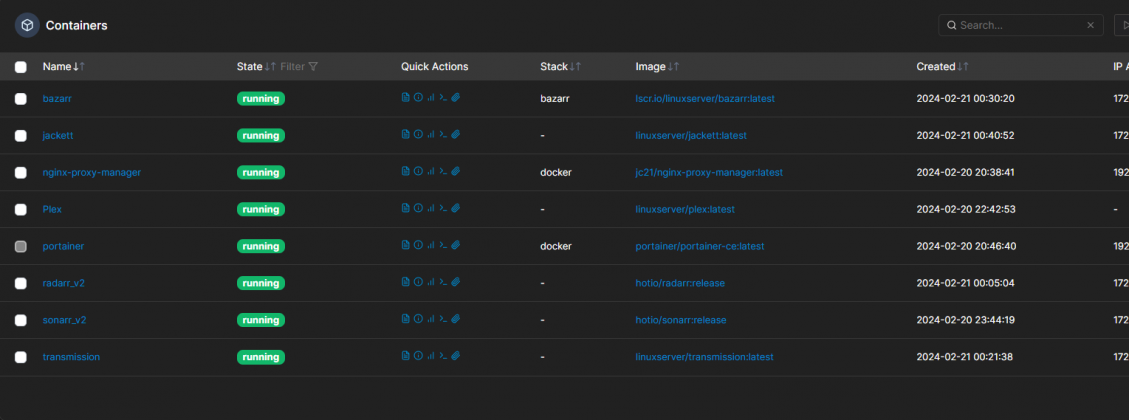Open the nginx-proxy-manager container details
1129x420 pixels.
(91, 173)
